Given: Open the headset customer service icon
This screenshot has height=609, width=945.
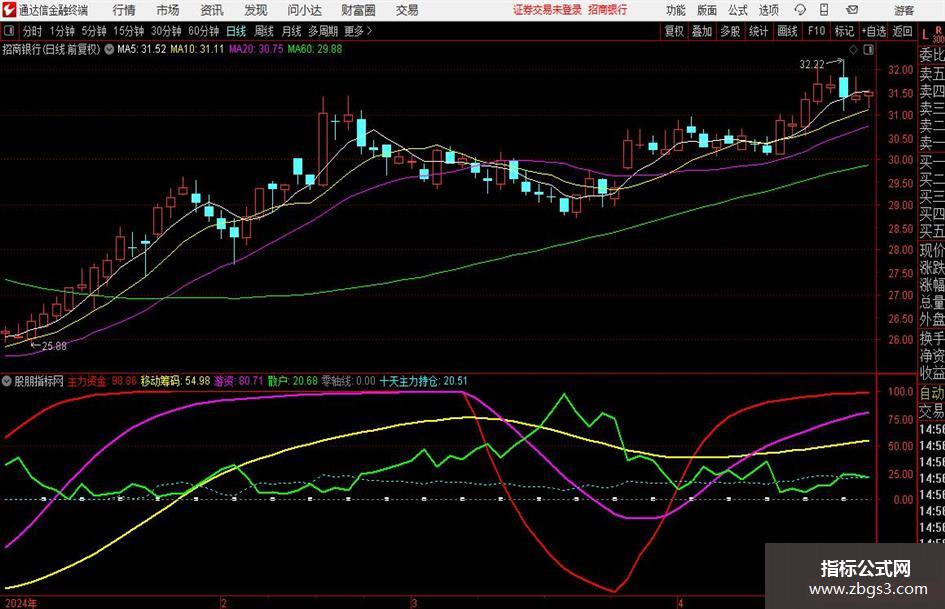Looking at the screenshot, I should coord(800,10).
